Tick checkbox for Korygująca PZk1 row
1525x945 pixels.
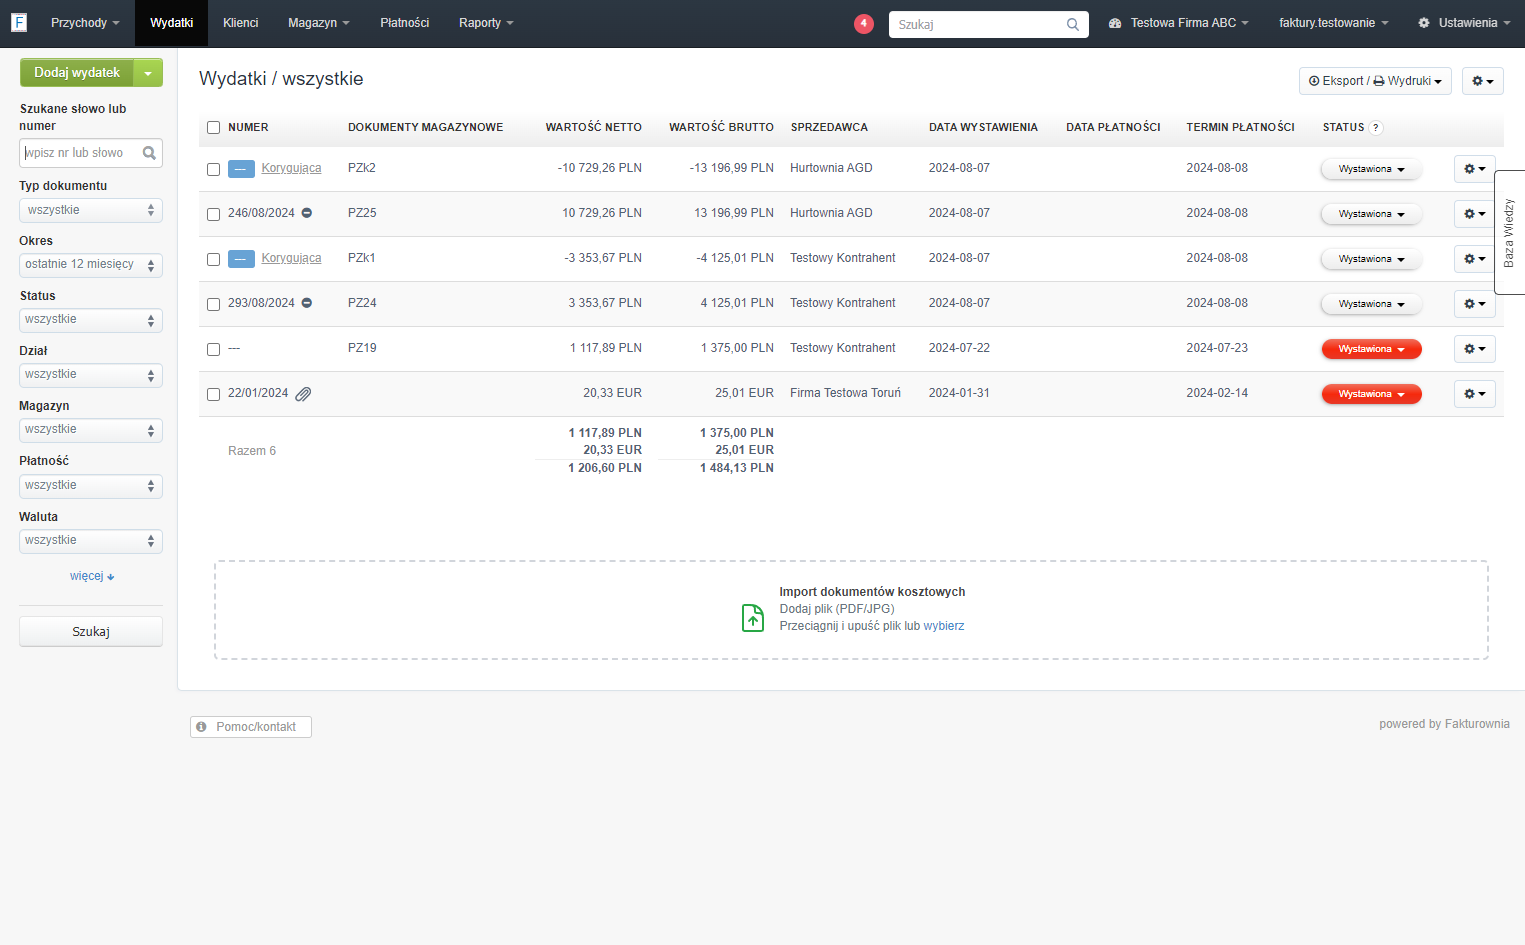coord(213,259)
